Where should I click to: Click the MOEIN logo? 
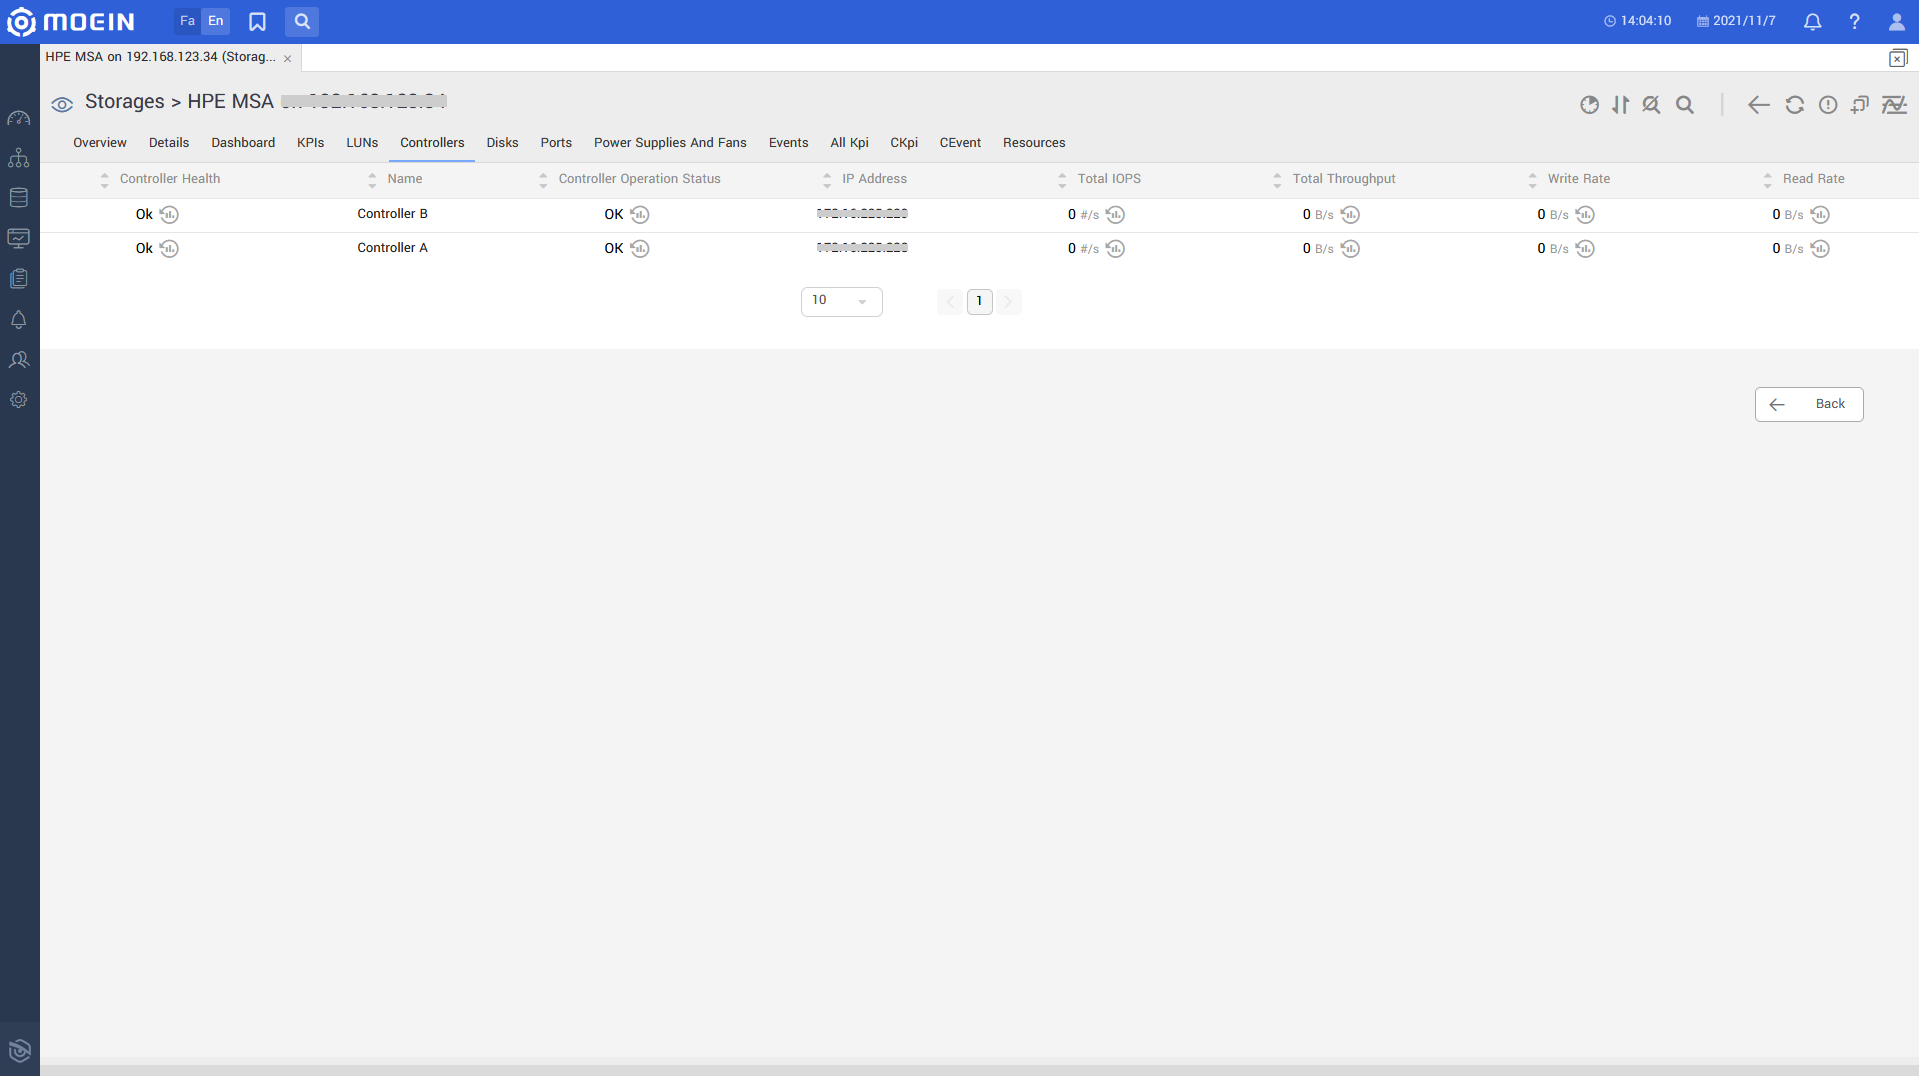tap(70, 21)
